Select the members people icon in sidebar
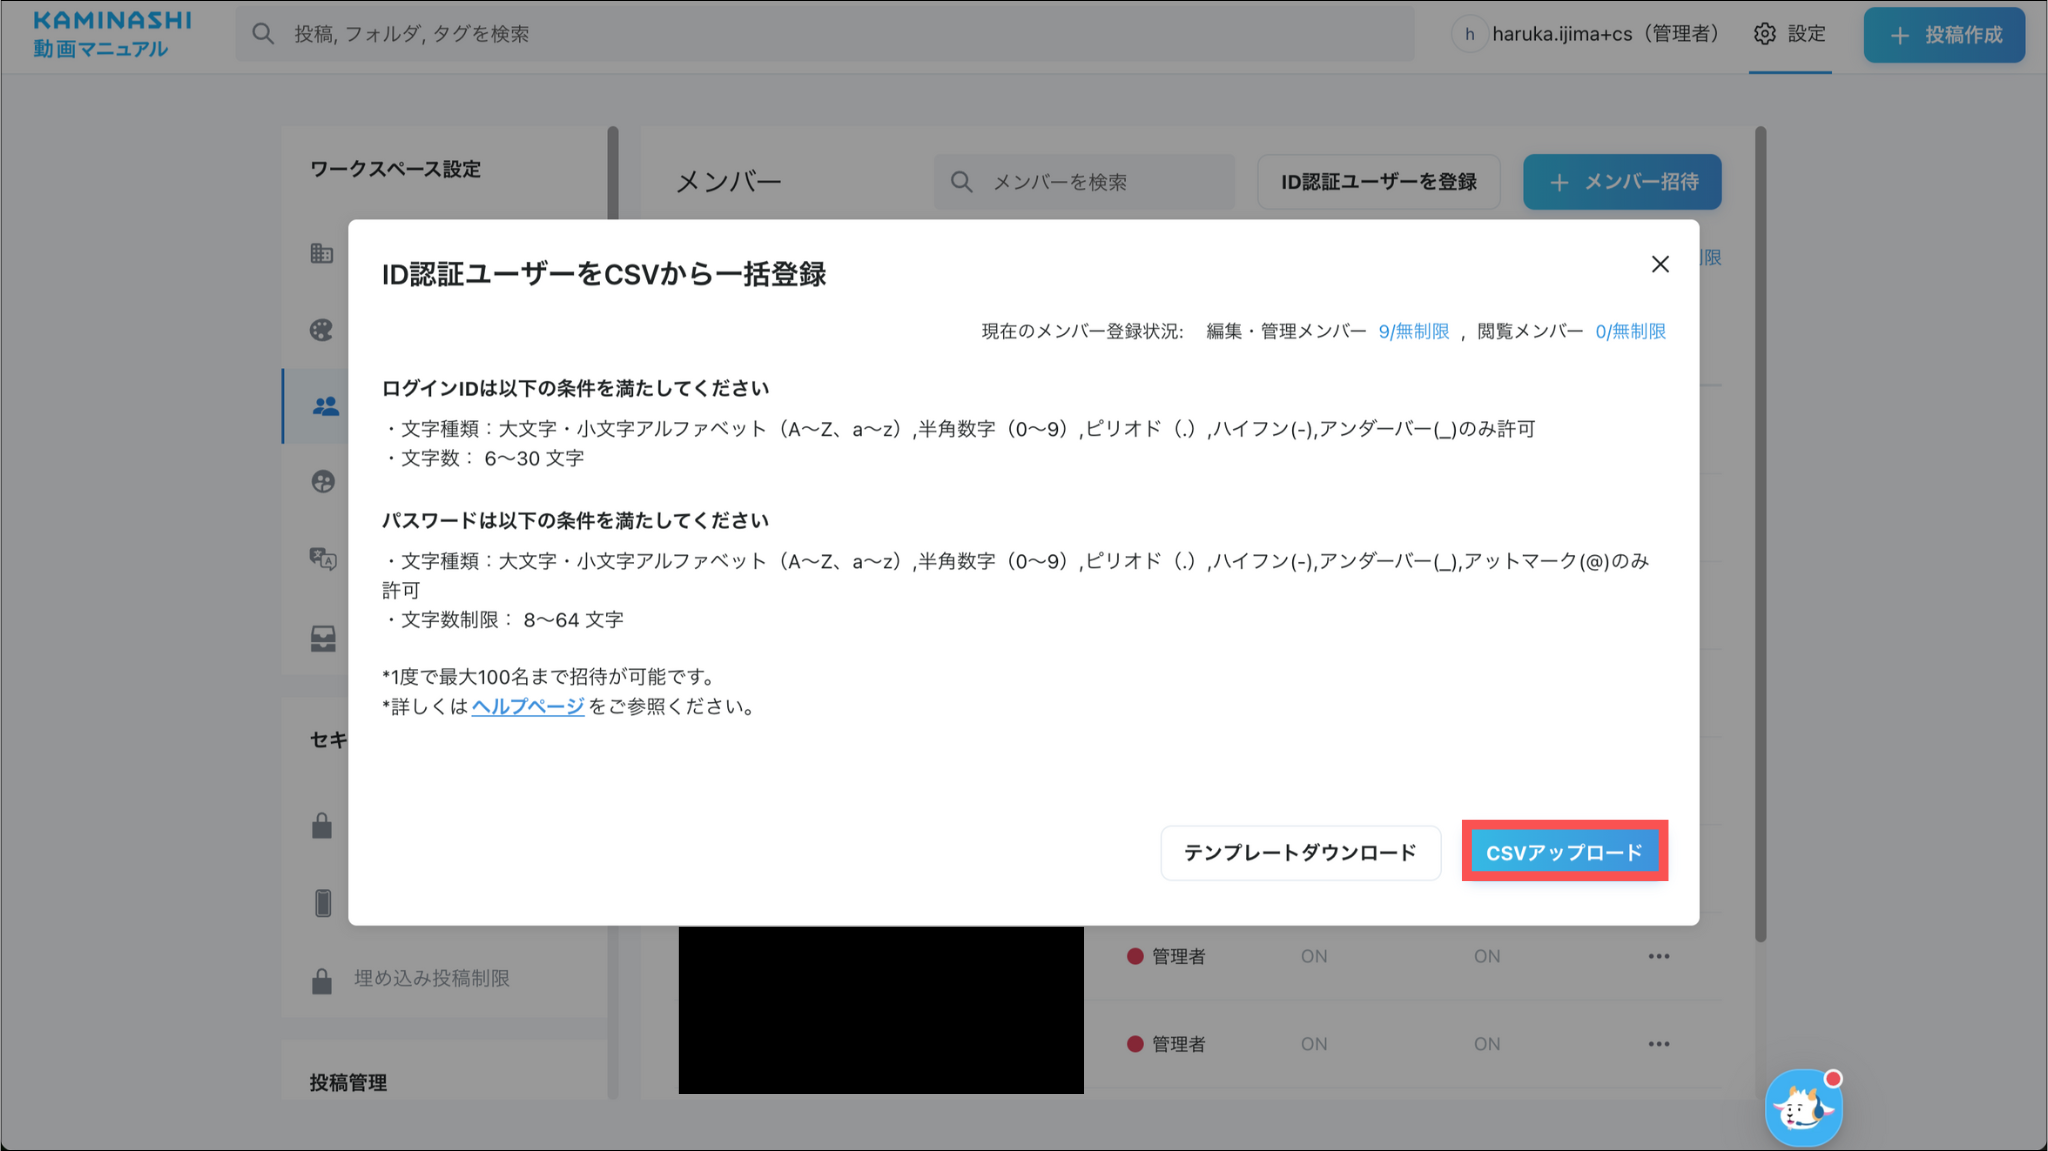 coord(325,406)
